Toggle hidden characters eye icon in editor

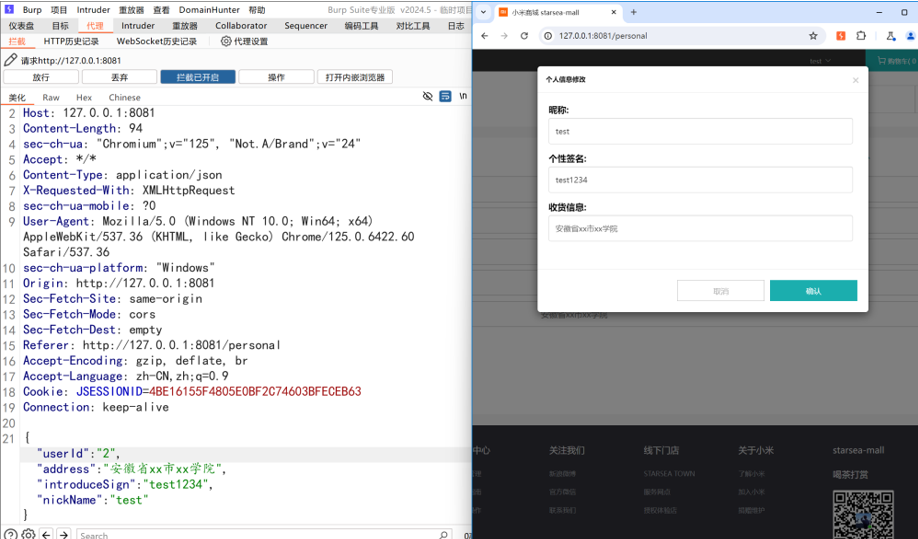click(428, 97)
